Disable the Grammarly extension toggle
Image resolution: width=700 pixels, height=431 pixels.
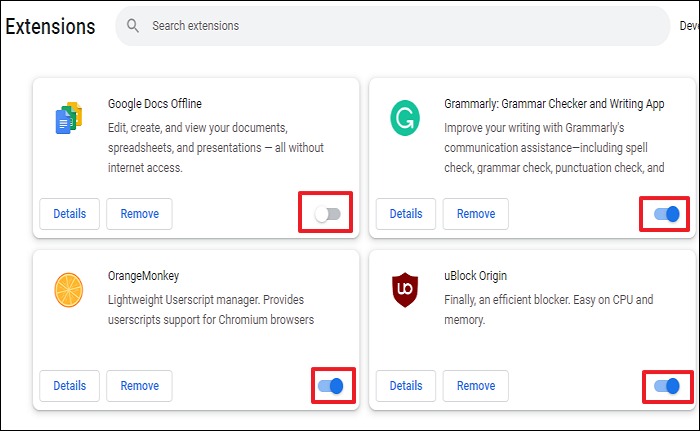(665, 214)
